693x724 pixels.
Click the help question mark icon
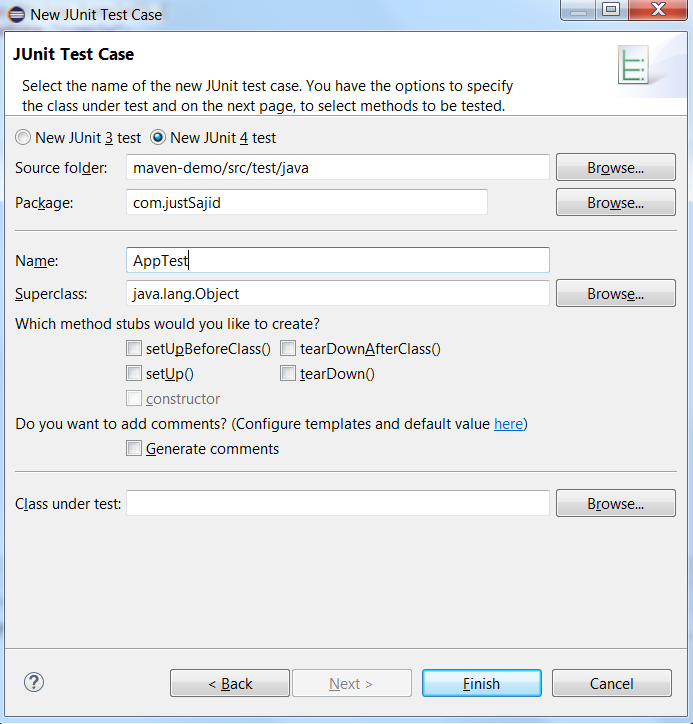(x=34, y=682)
